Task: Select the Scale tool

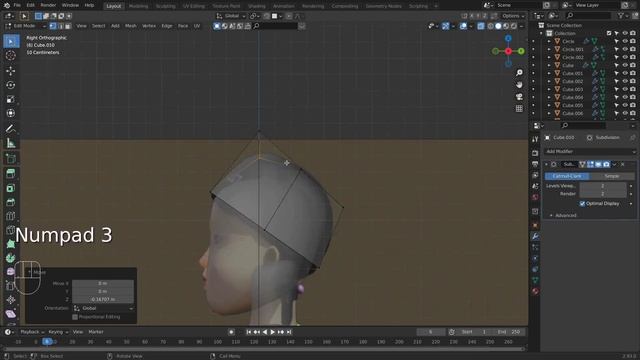Action: tap(11, 99)
